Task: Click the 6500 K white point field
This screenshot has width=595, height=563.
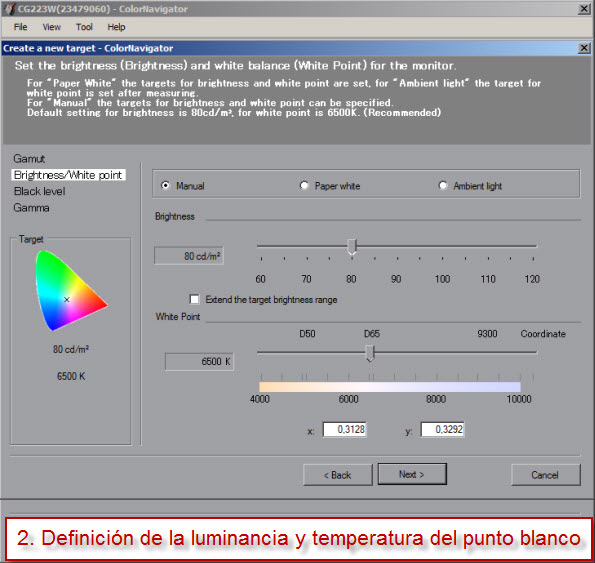Action: pyautogui.click(x=199, y=362)
